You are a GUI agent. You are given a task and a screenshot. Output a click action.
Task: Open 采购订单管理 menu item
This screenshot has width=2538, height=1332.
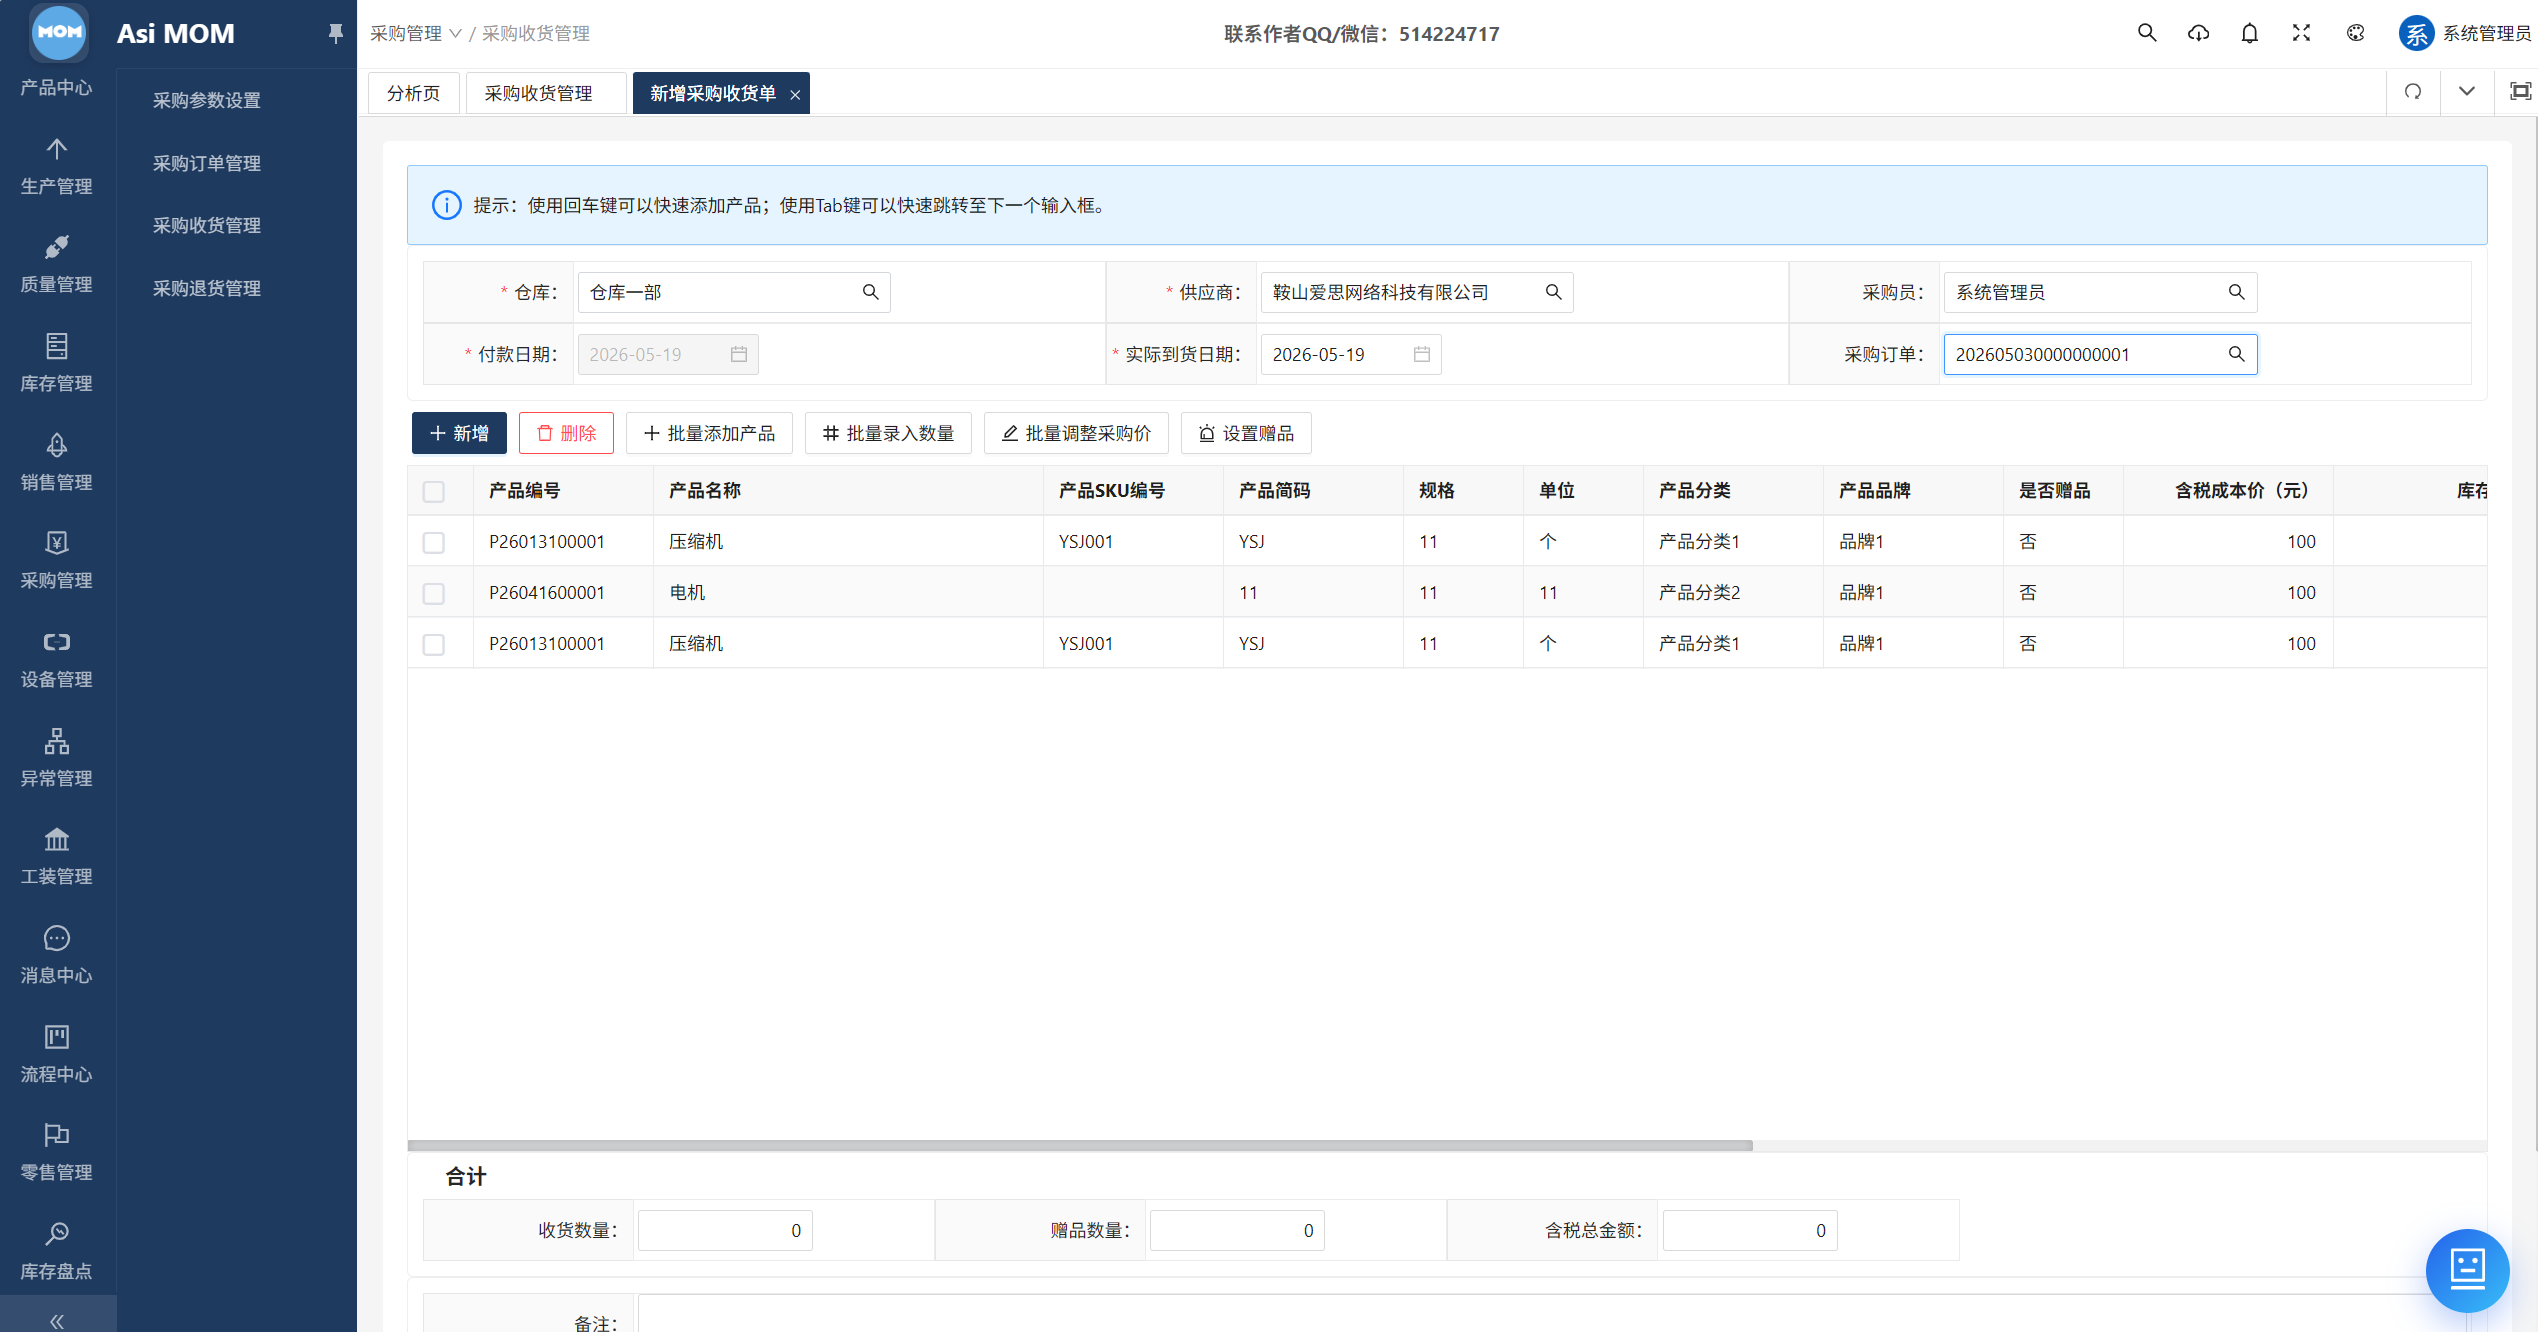tap(206, 163)
